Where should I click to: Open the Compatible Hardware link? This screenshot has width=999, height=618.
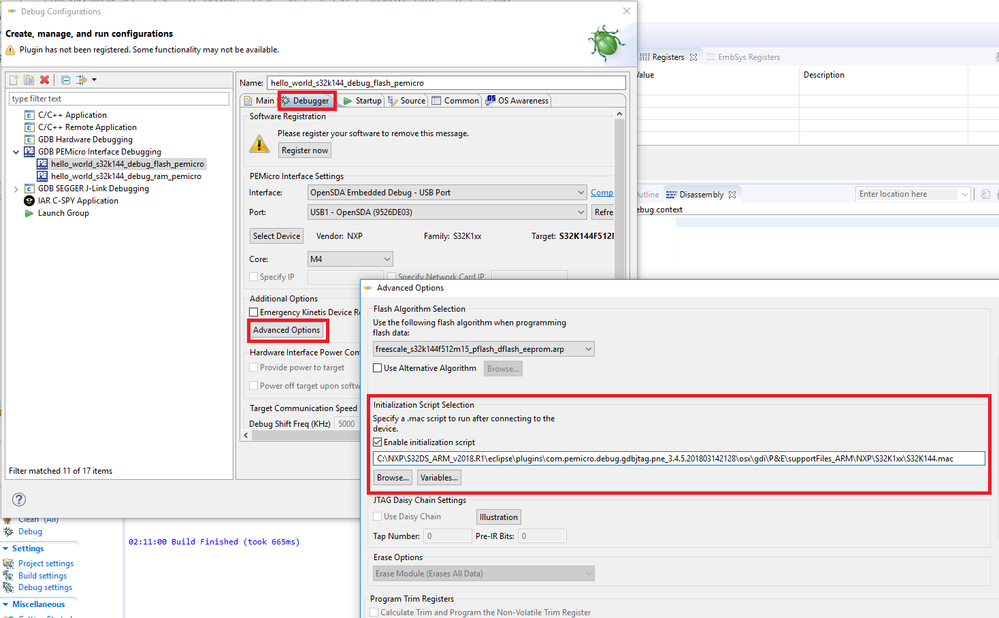[x=602, y=192]
